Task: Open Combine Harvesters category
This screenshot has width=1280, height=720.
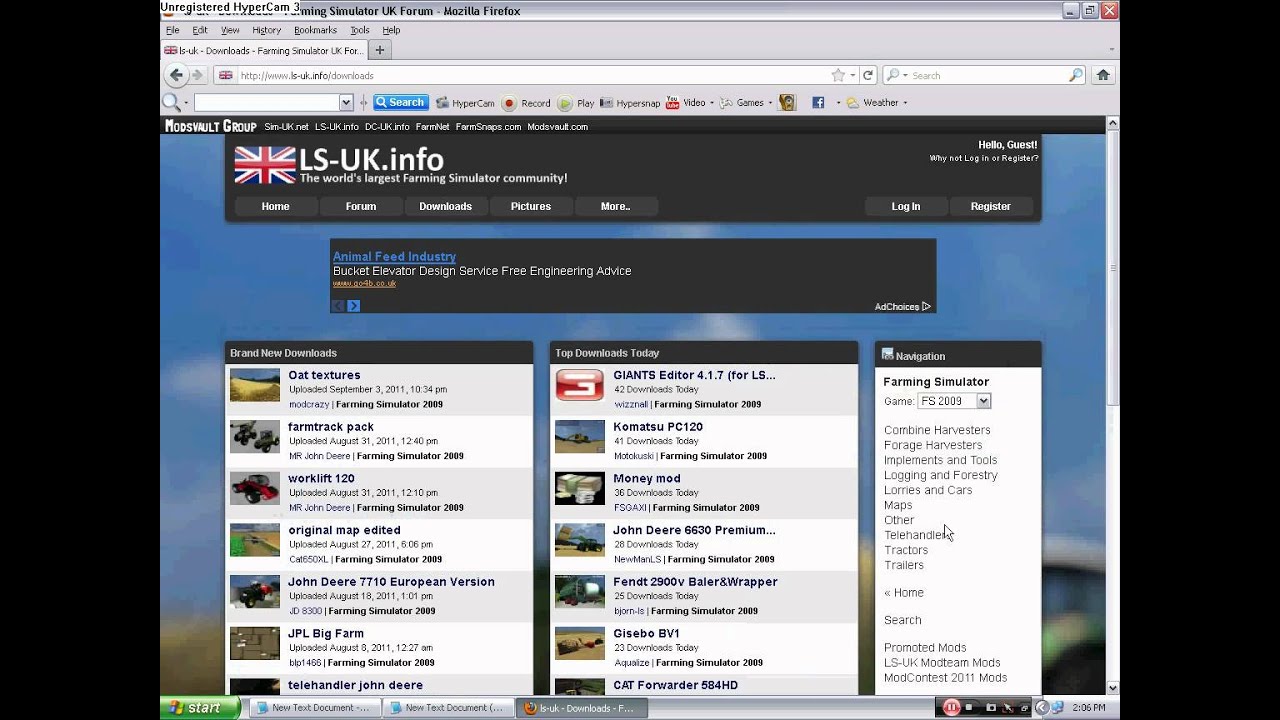Action: click(937, 430)
